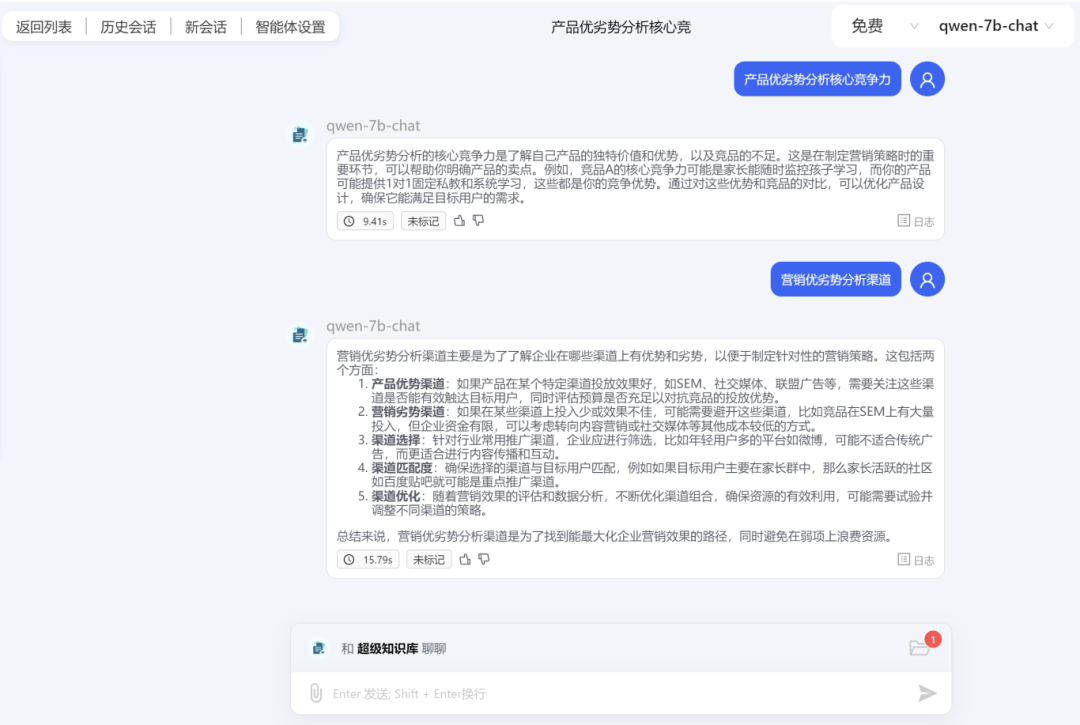Dislike the second reply with thumbs-down
Viewport: 1080px width, 725px height.
484,559
